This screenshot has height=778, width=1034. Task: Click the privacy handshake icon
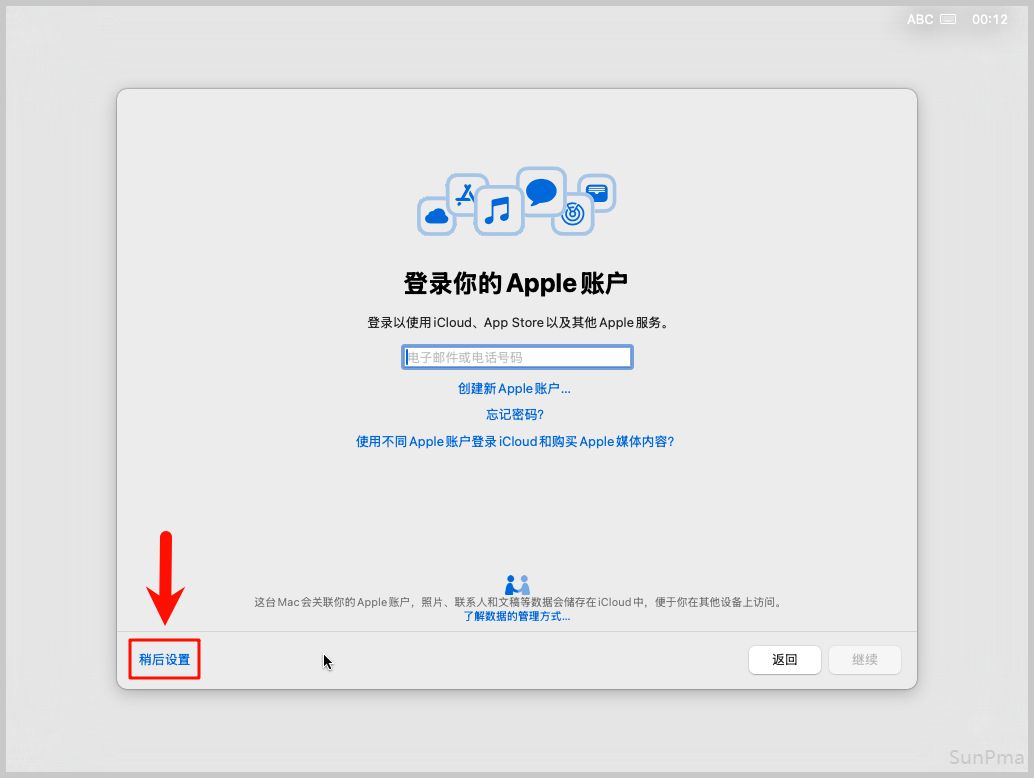[x=517, y=585]
